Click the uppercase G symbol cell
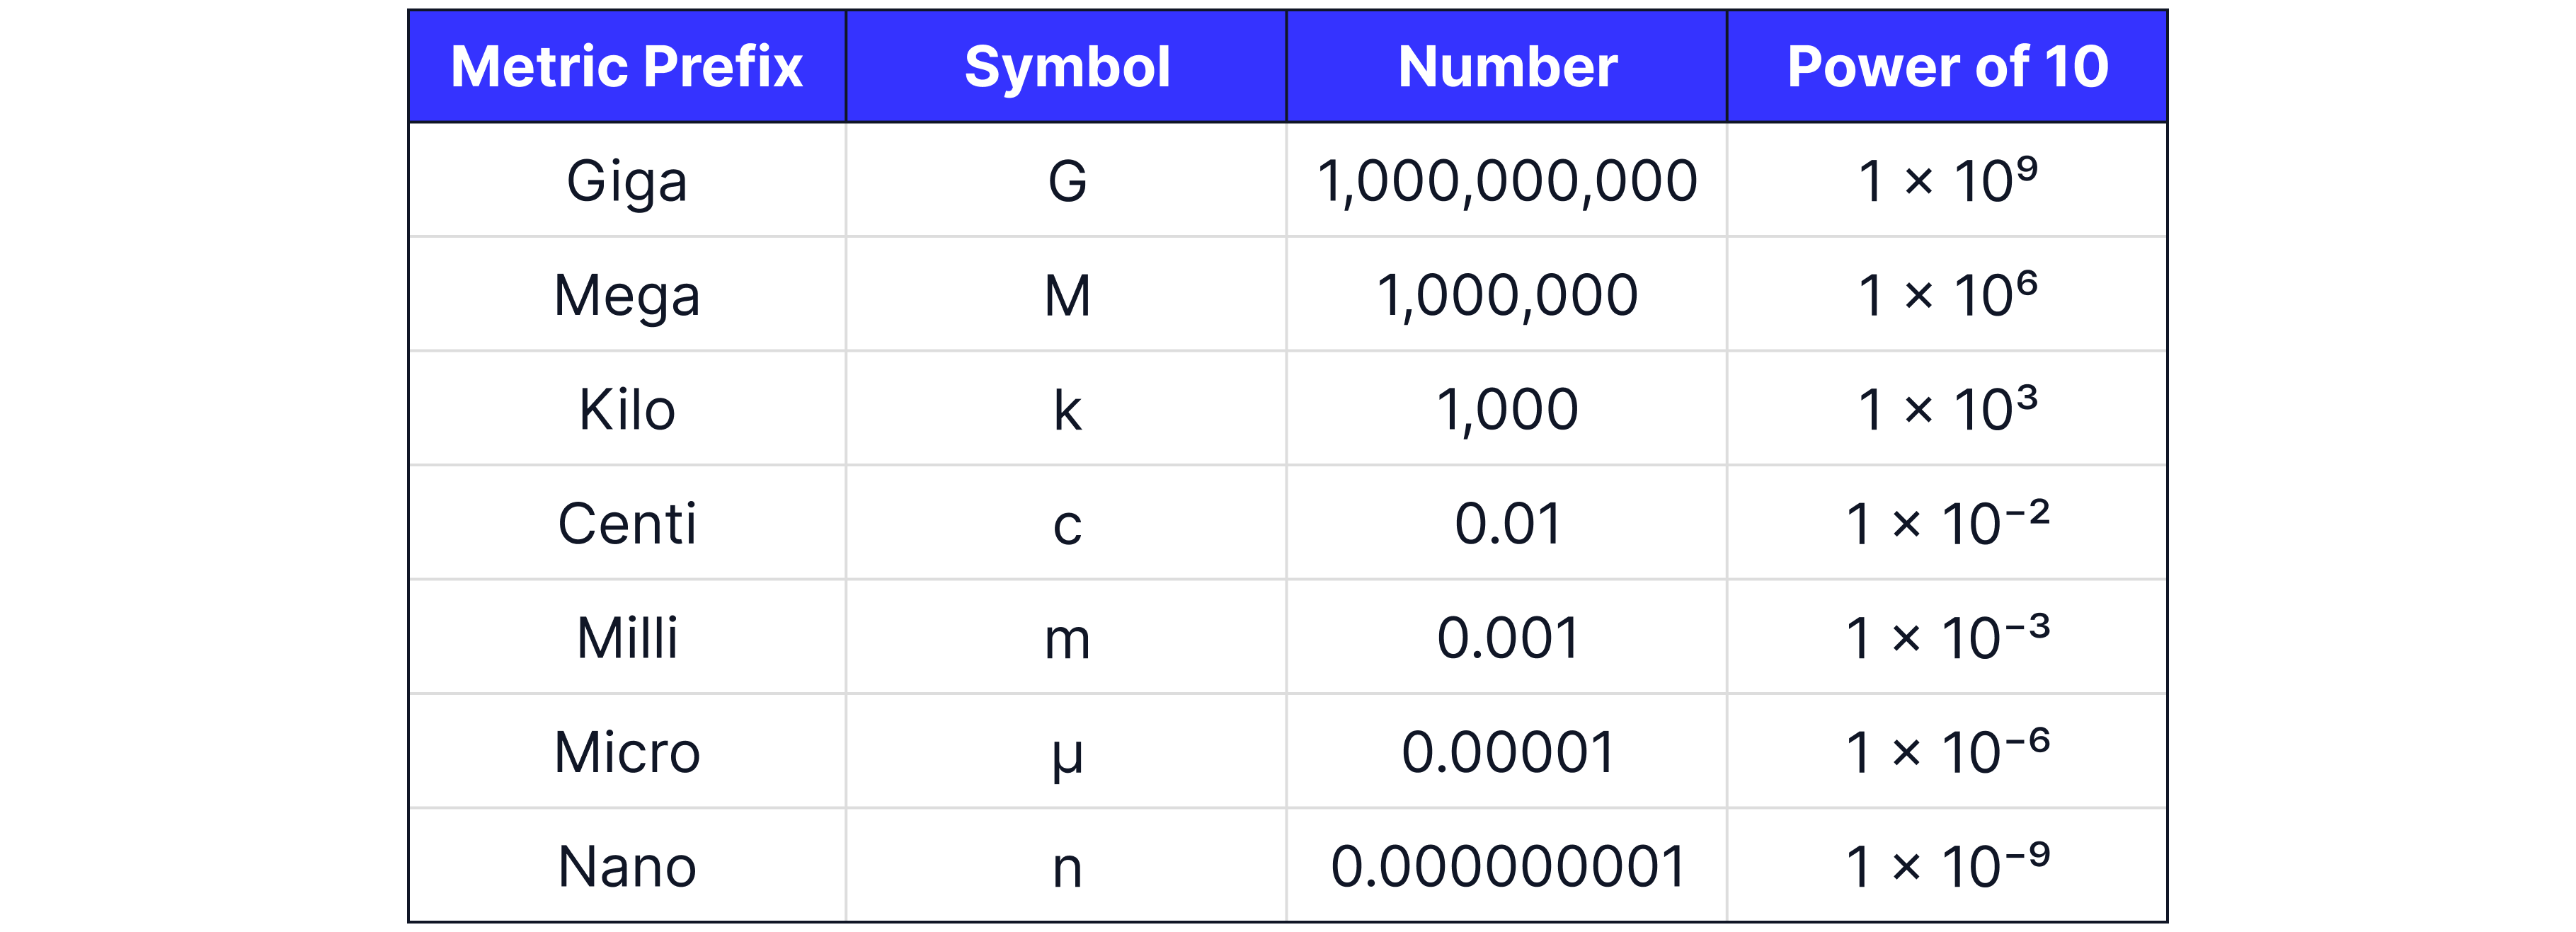The width and height of the screenshot is (2576, 932). 1067,181
